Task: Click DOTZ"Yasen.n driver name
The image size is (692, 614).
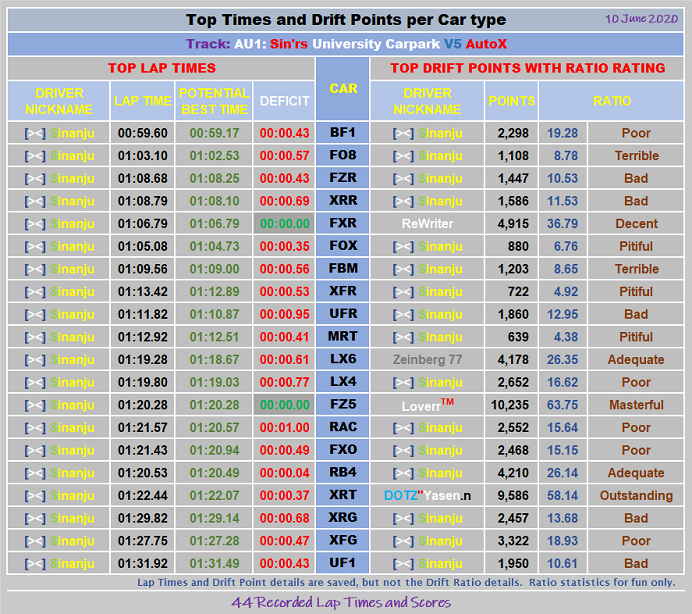Action: 427,496
